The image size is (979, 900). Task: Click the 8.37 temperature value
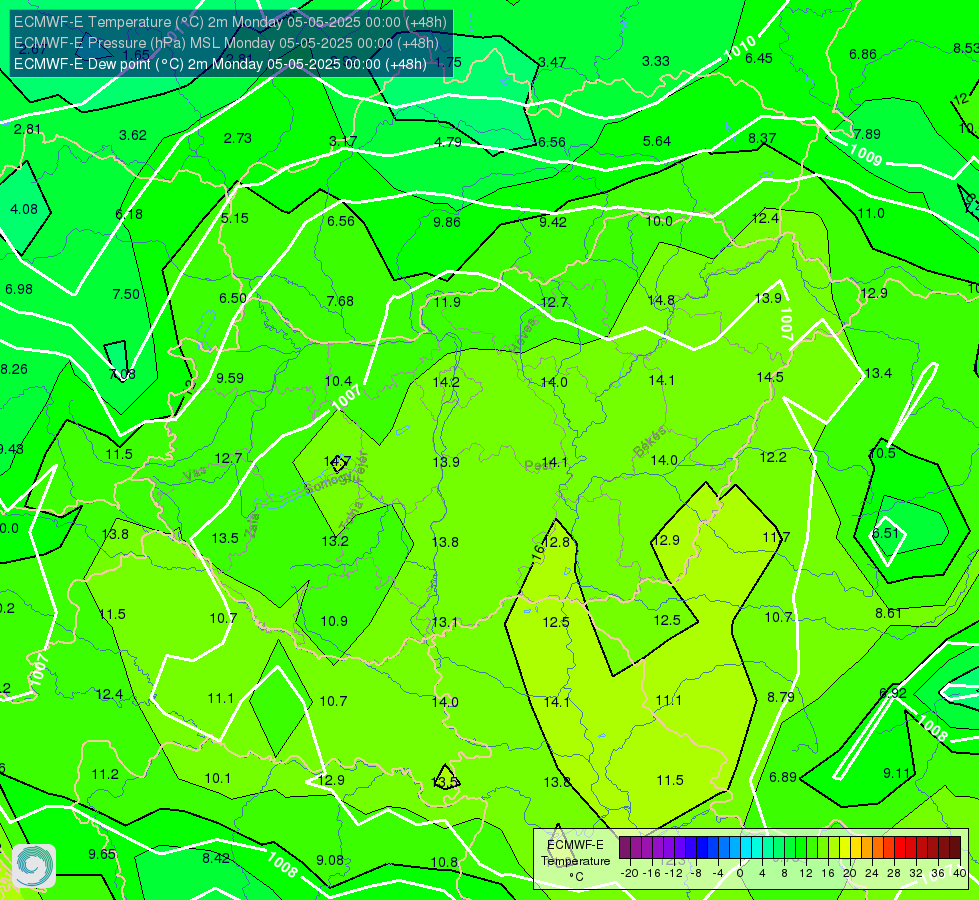pyautogui.click(x=762, y=138)
